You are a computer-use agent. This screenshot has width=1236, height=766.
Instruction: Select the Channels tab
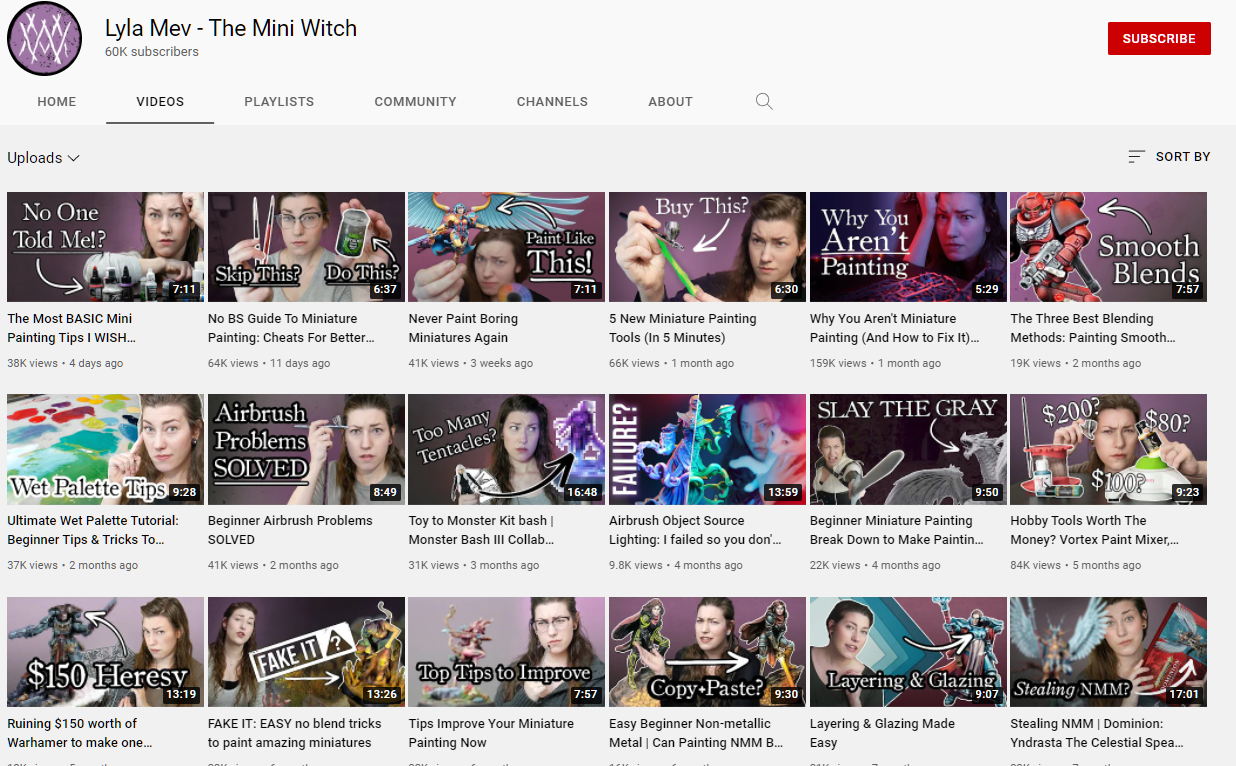pos(552,102)
